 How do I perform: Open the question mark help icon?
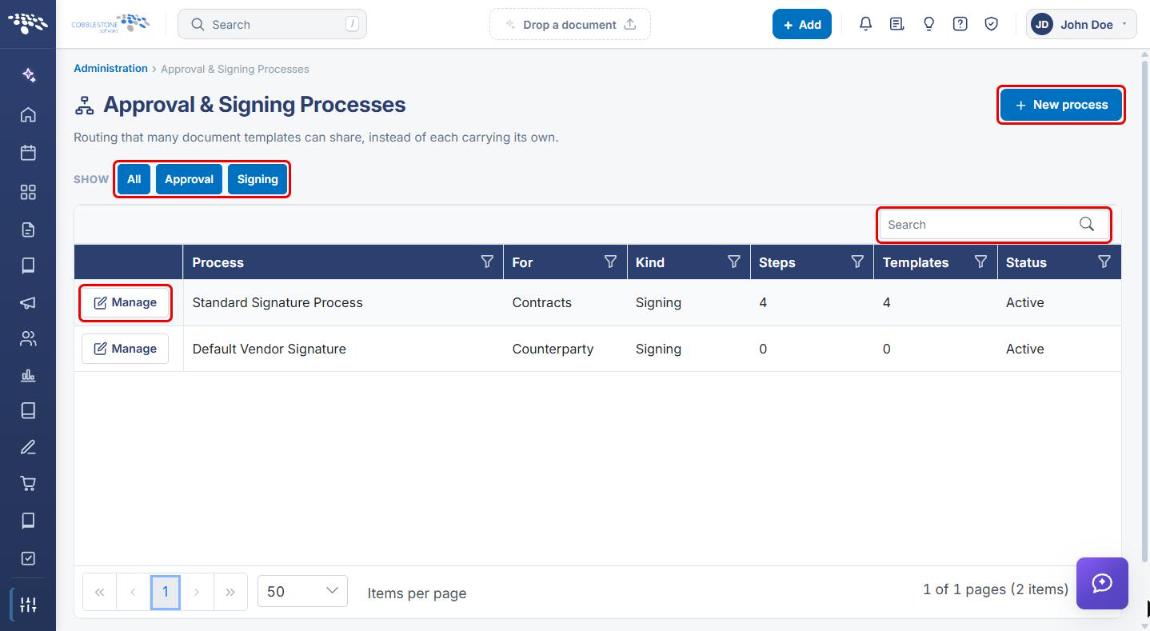(x=959, y=24)
